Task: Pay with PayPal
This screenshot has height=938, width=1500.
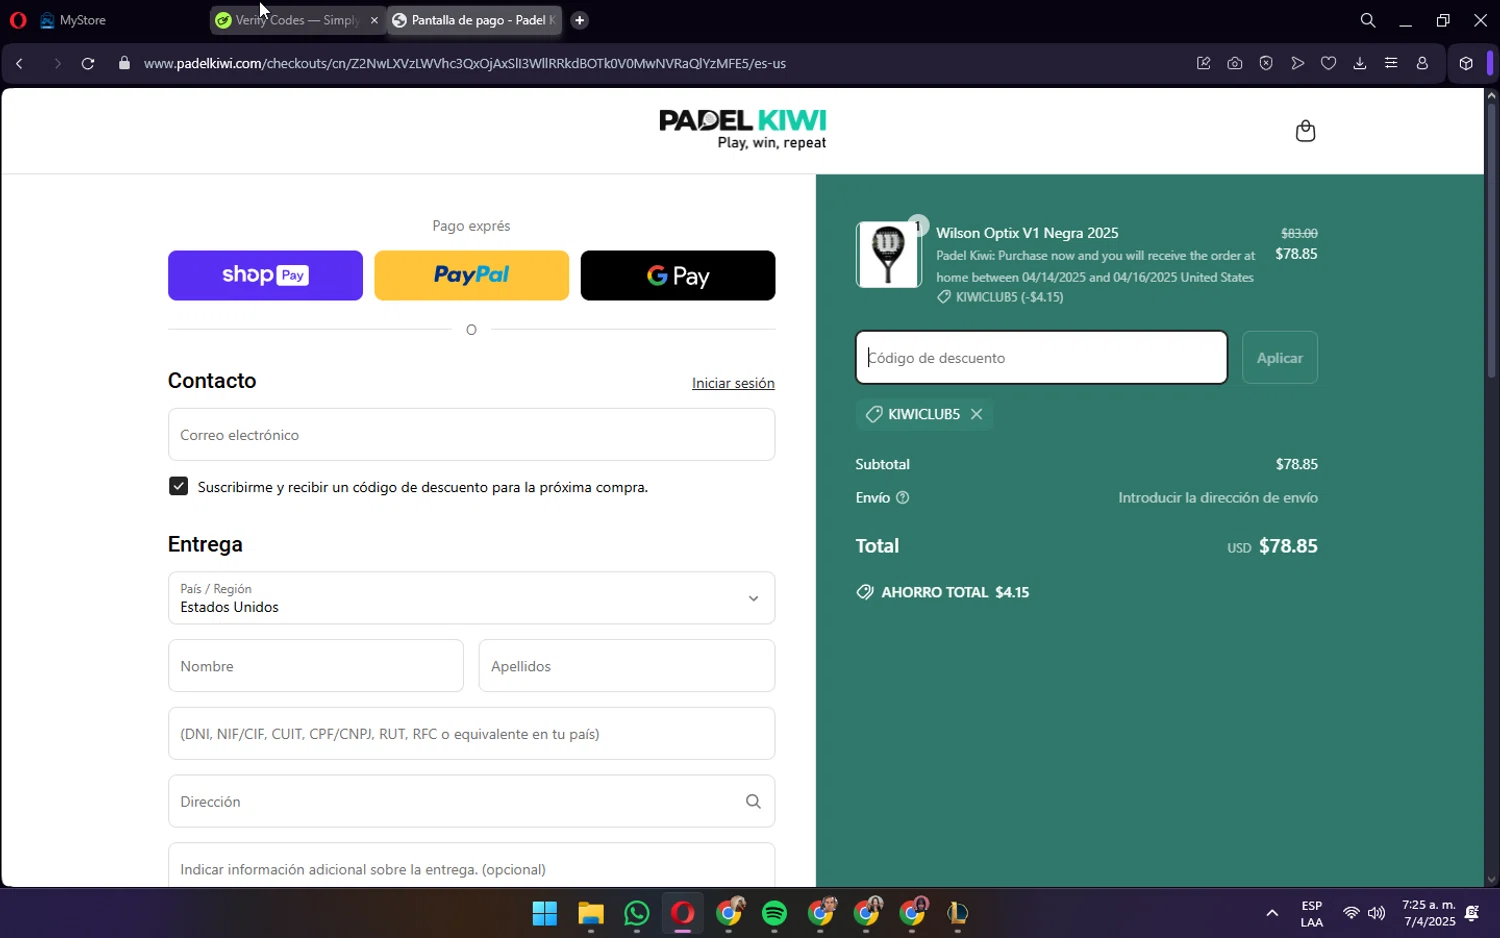Action: point(471,275)
